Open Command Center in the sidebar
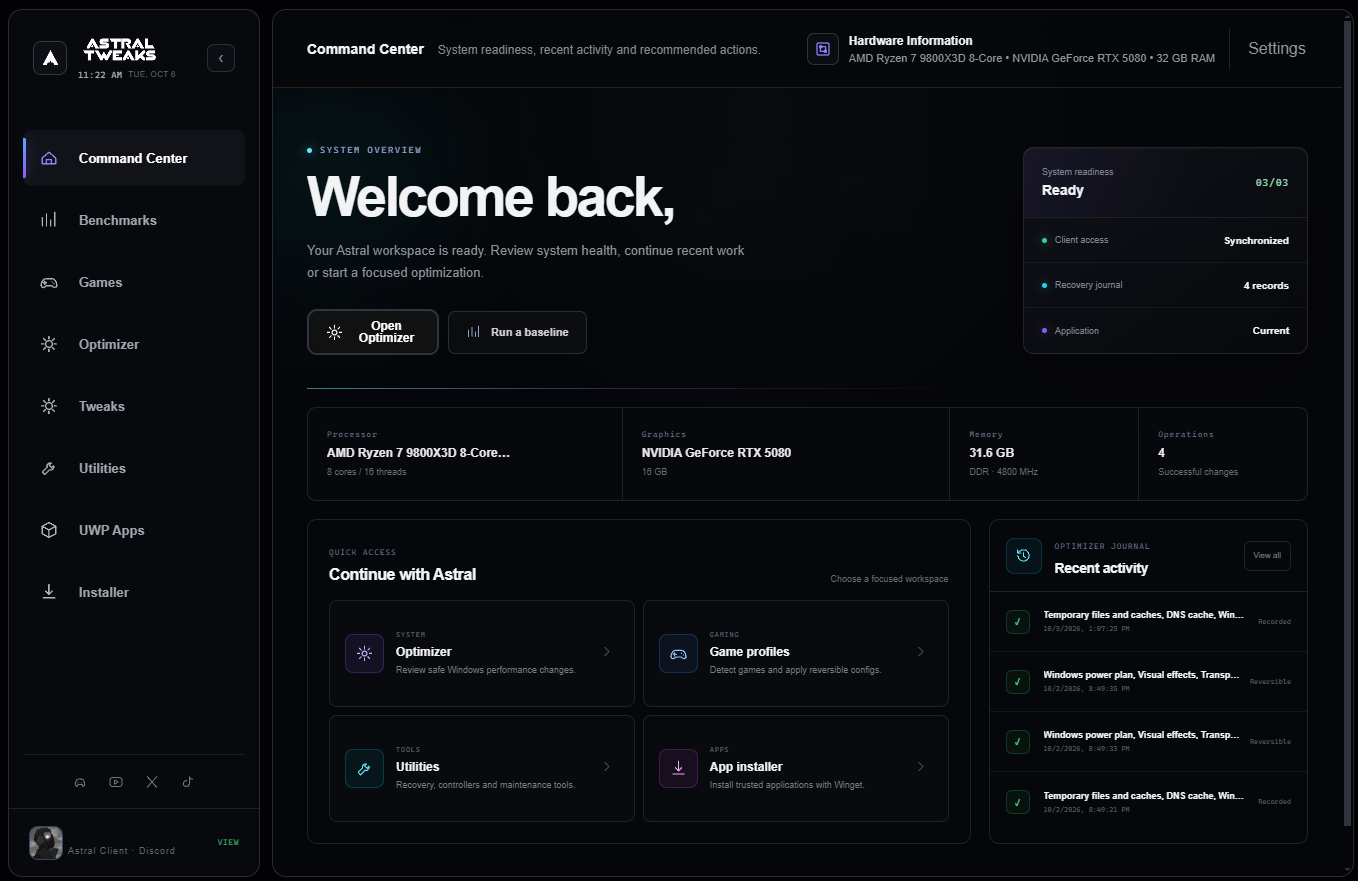Image resolution: width=1358 pixels, height=881 pixels. tap(134, 158)
